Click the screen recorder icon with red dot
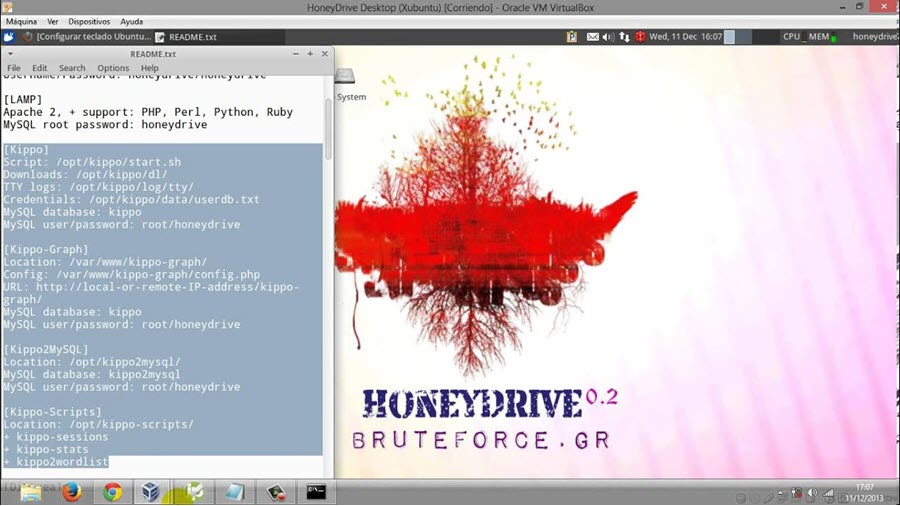This screenshot has height=506, width=900. point(276,492)
